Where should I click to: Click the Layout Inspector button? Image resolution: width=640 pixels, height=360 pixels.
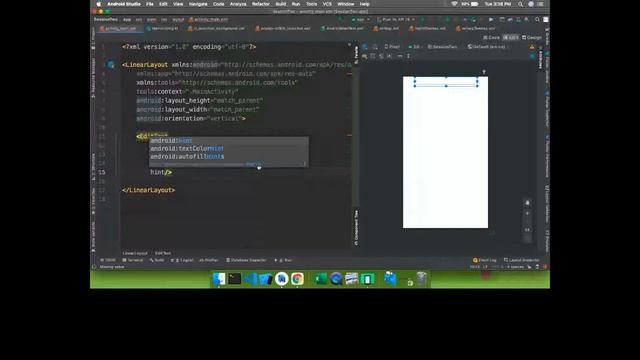point(521,260)
